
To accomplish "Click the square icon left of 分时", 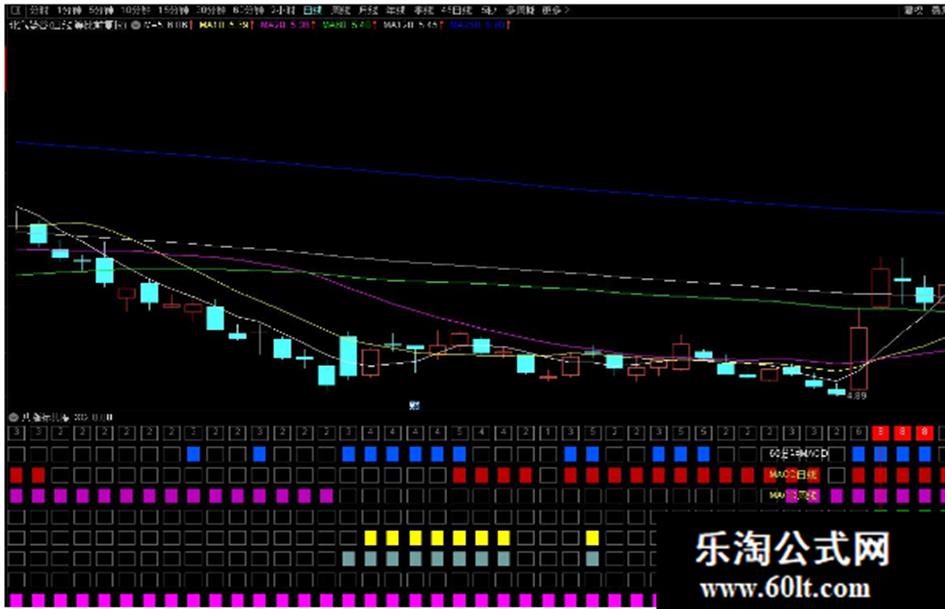I will (17, 10).
